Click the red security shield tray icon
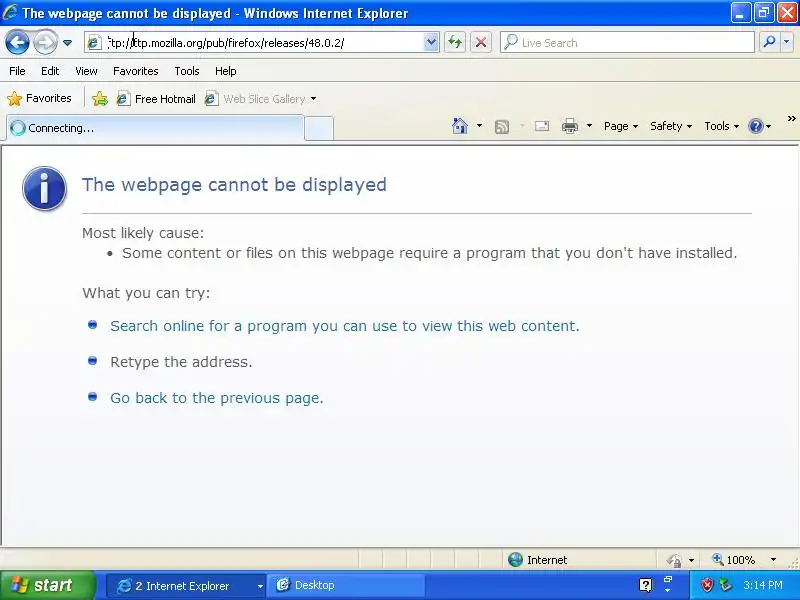 (x=707, y=585)
